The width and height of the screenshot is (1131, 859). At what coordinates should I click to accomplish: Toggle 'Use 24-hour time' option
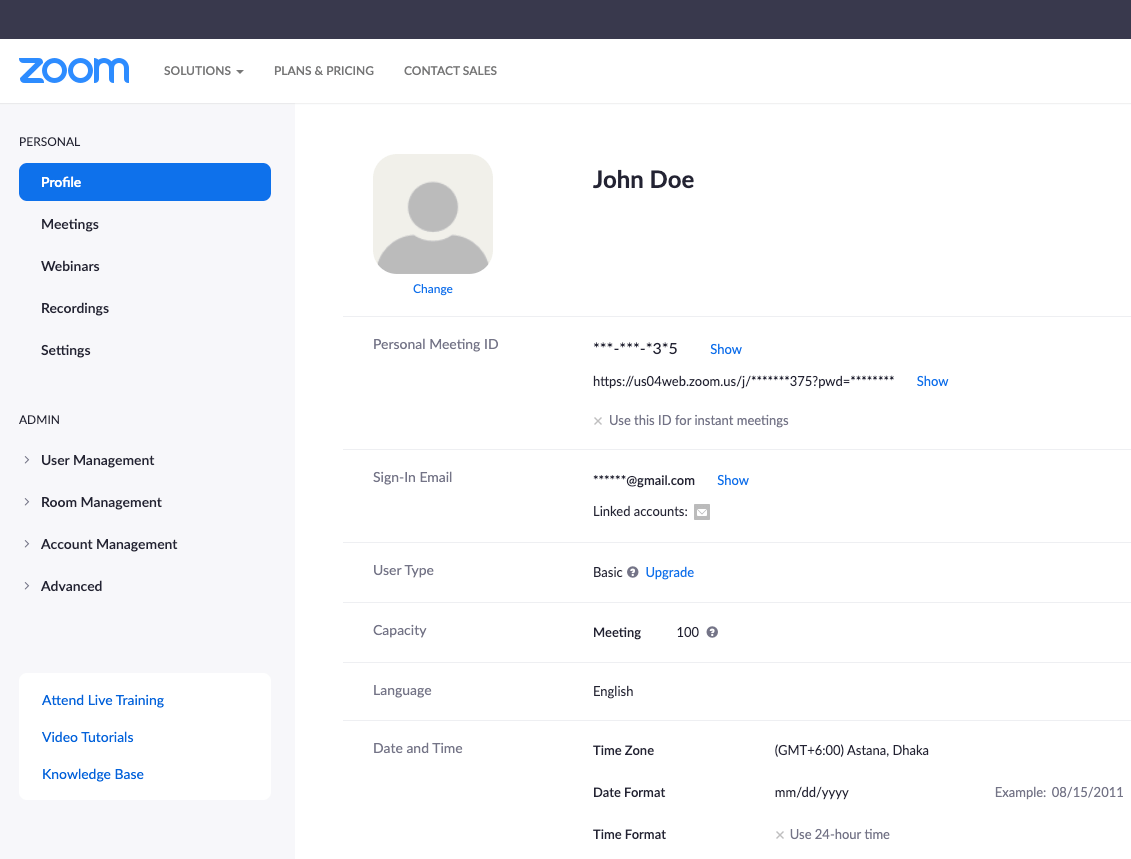coord(780,835)
